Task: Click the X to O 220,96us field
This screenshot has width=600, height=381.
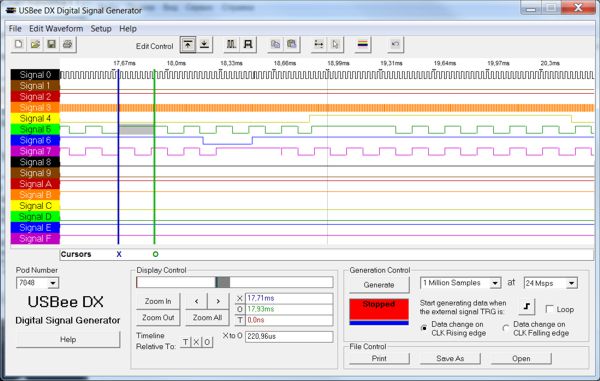Action: 289,337
